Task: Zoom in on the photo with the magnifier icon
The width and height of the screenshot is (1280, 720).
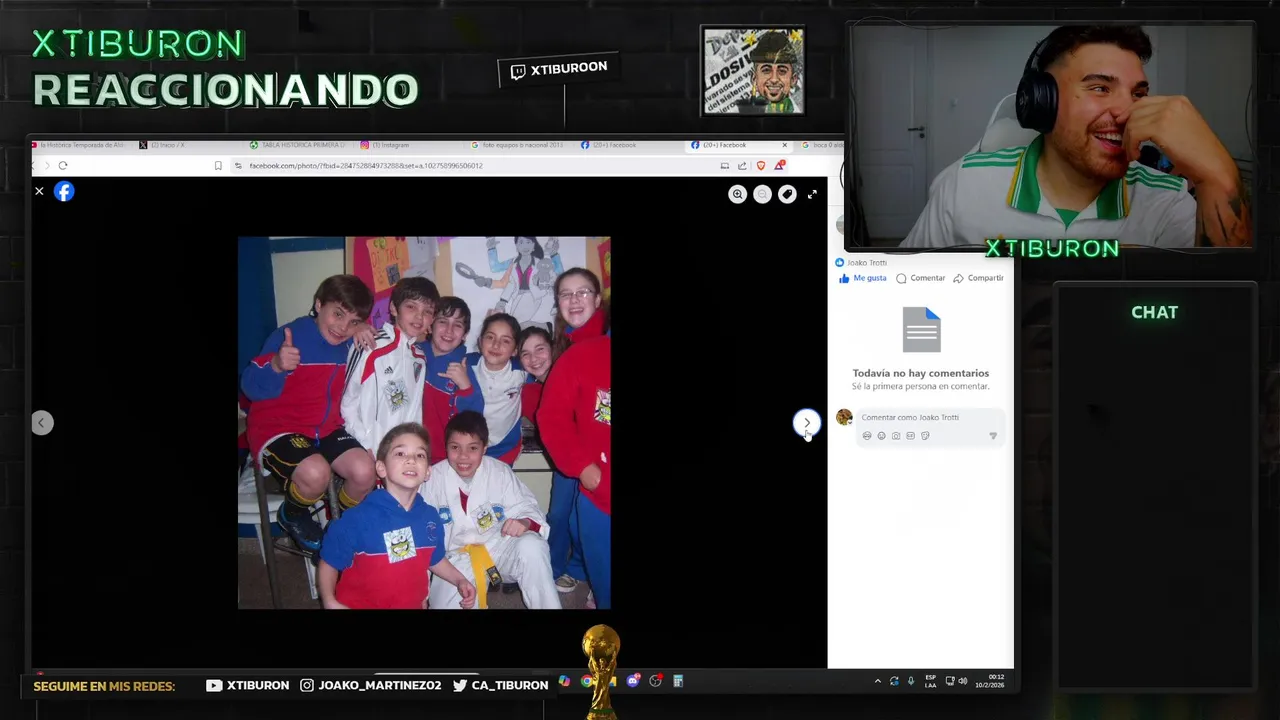Action: coord(737,195)
